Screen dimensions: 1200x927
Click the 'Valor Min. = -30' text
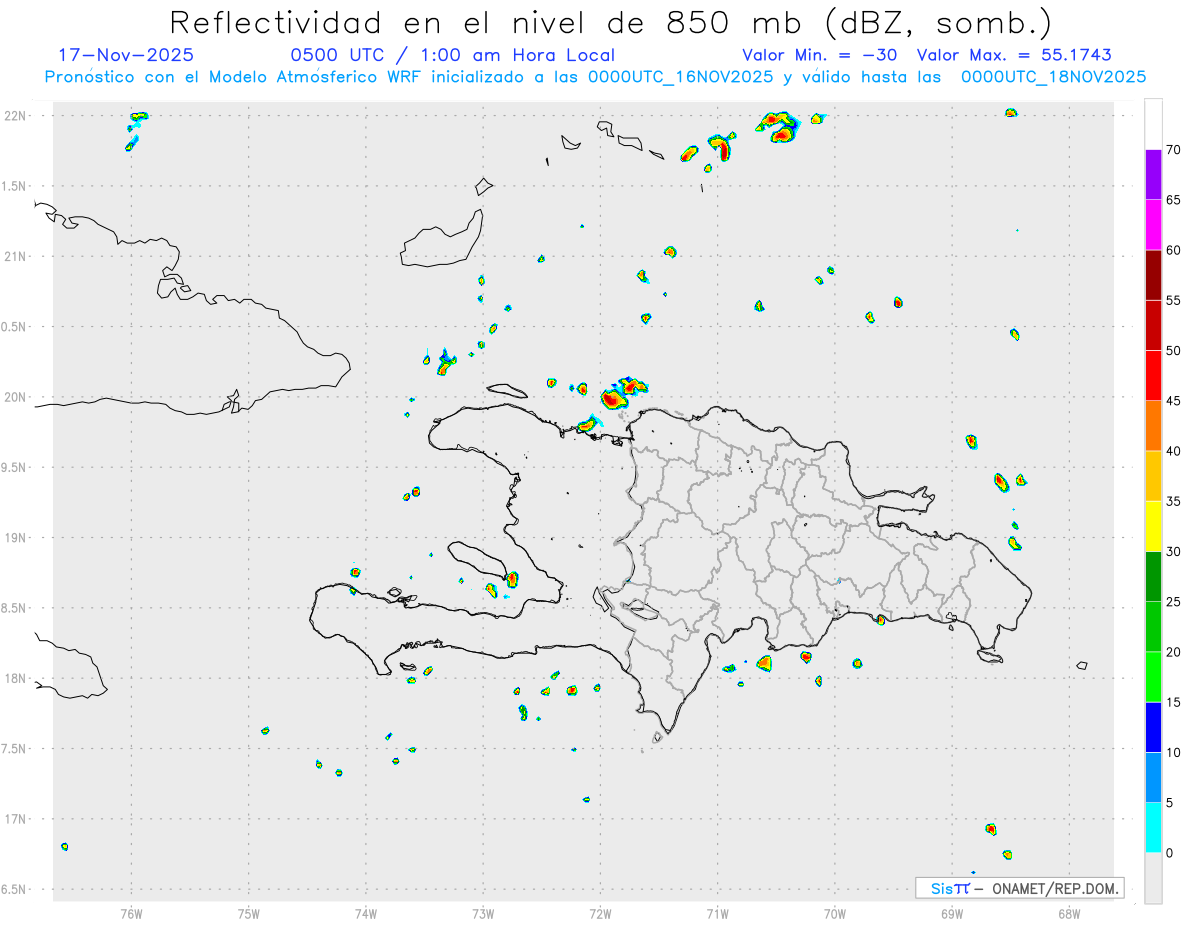pyautogui.click(x=820, y=55)
